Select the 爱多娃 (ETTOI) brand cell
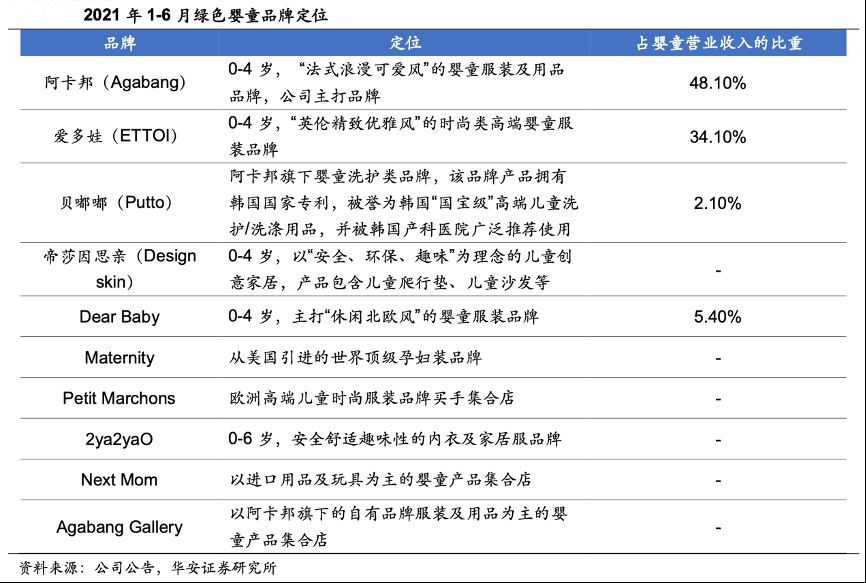This screenshot has width=866, height=583. (120, 137)
